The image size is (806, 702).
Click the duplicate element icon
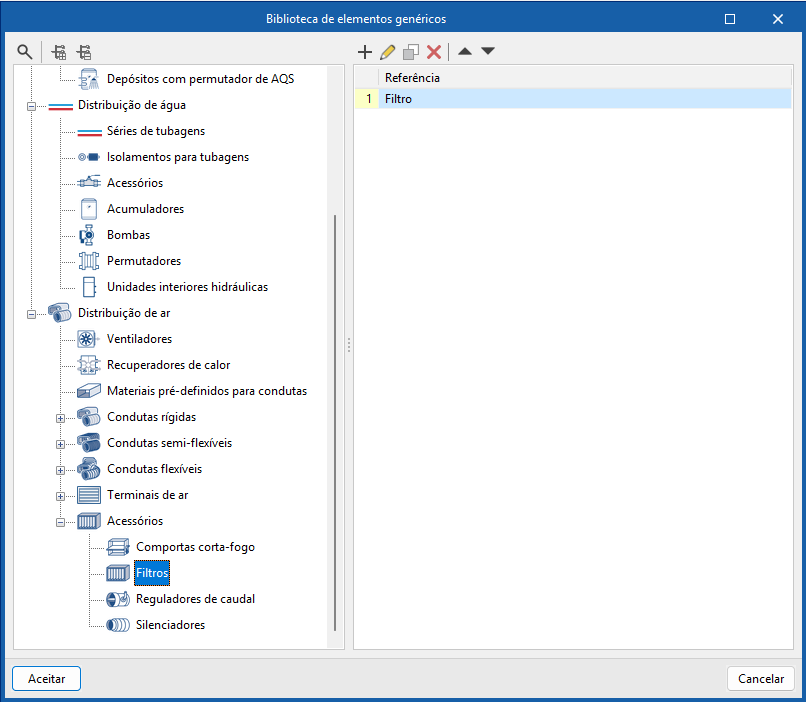point(411,51)
